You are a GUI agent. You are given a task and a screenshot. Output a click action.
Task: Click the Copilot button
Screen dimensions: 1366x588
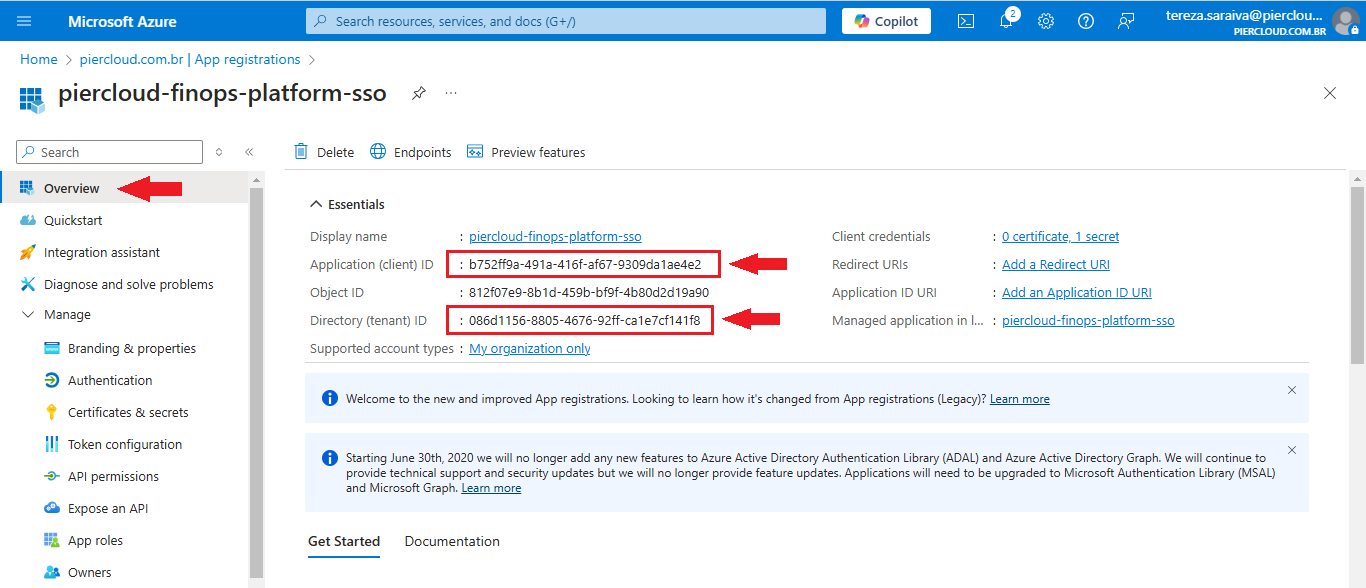click(x=886, y=21)
